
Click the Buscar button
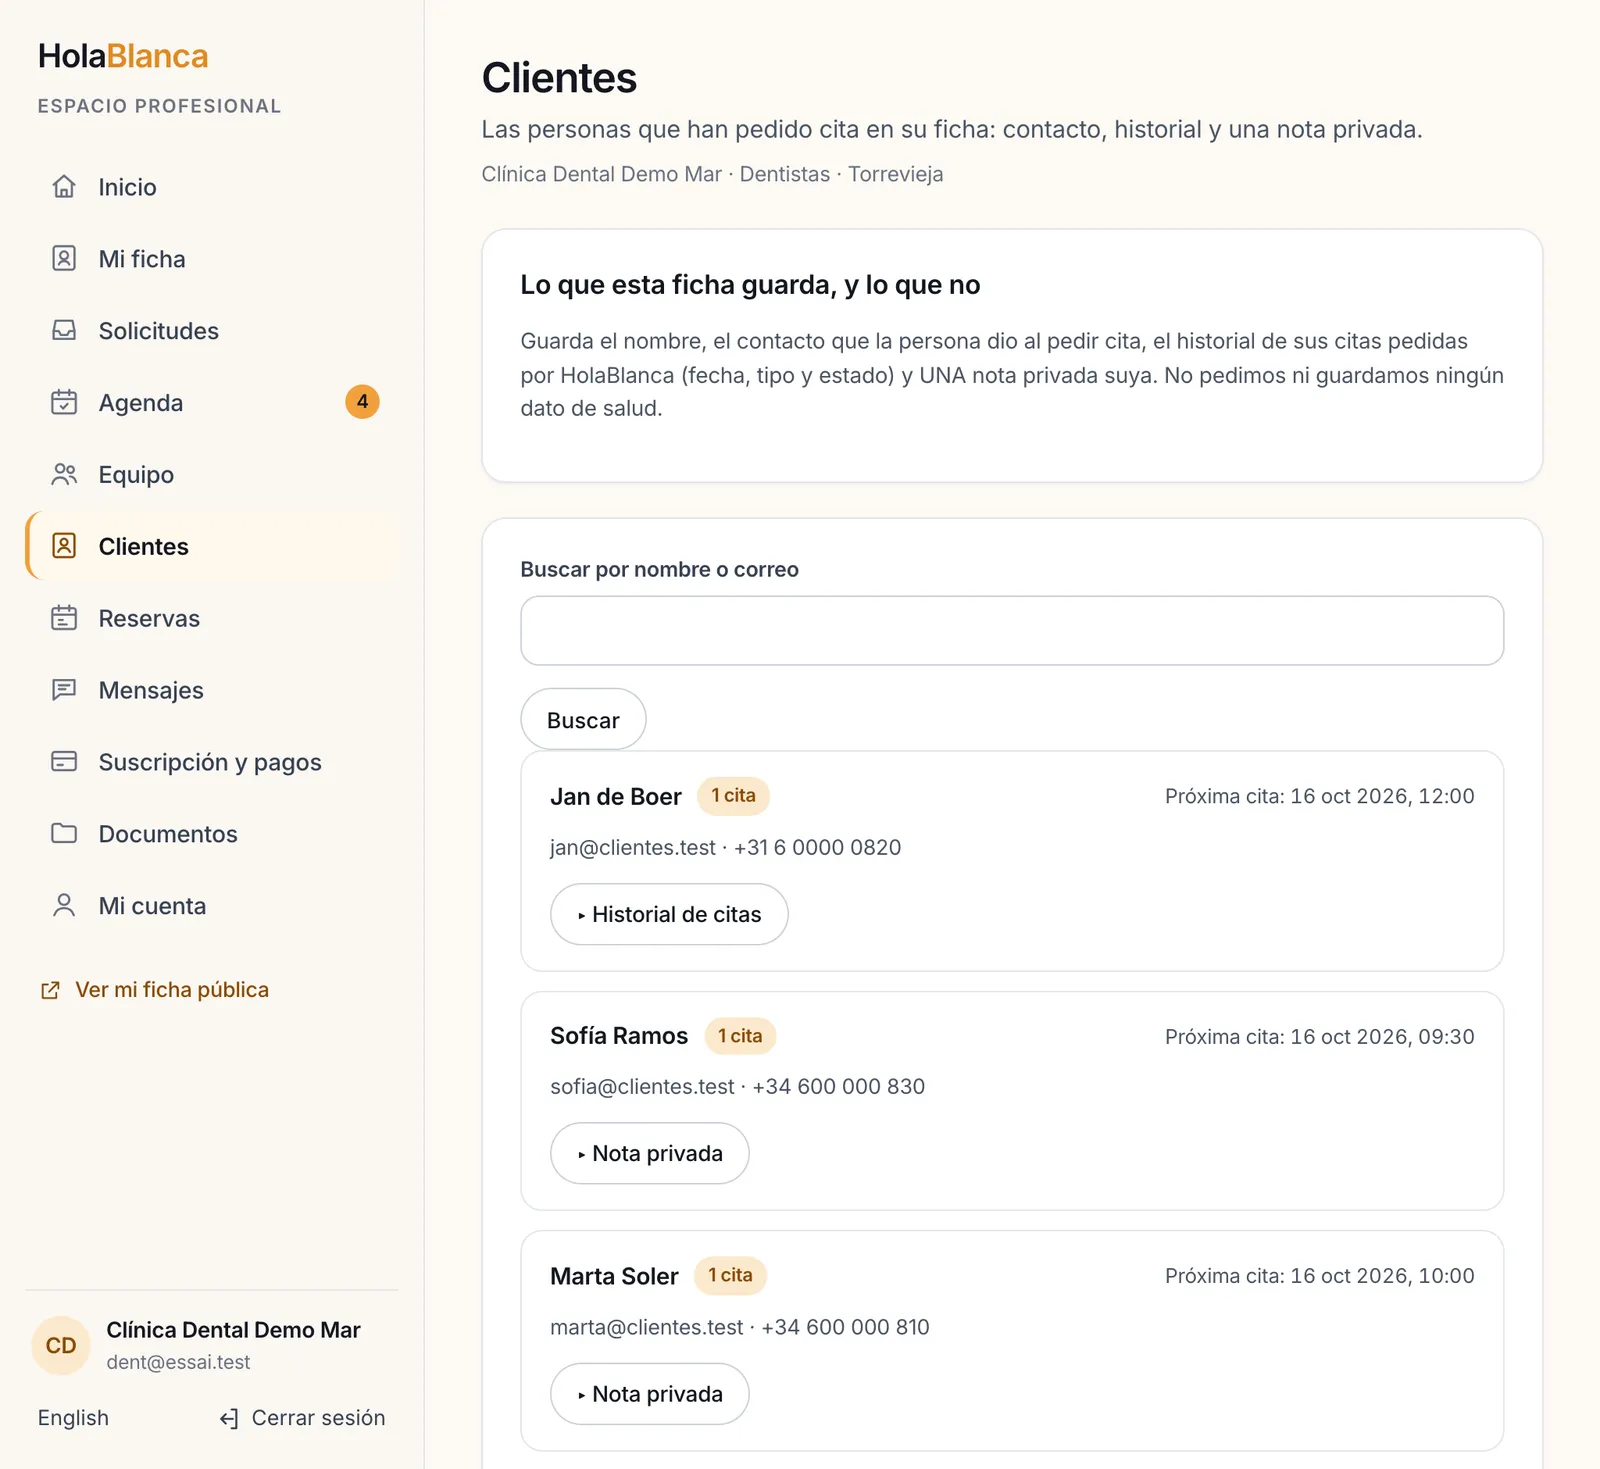pos(583,719)
